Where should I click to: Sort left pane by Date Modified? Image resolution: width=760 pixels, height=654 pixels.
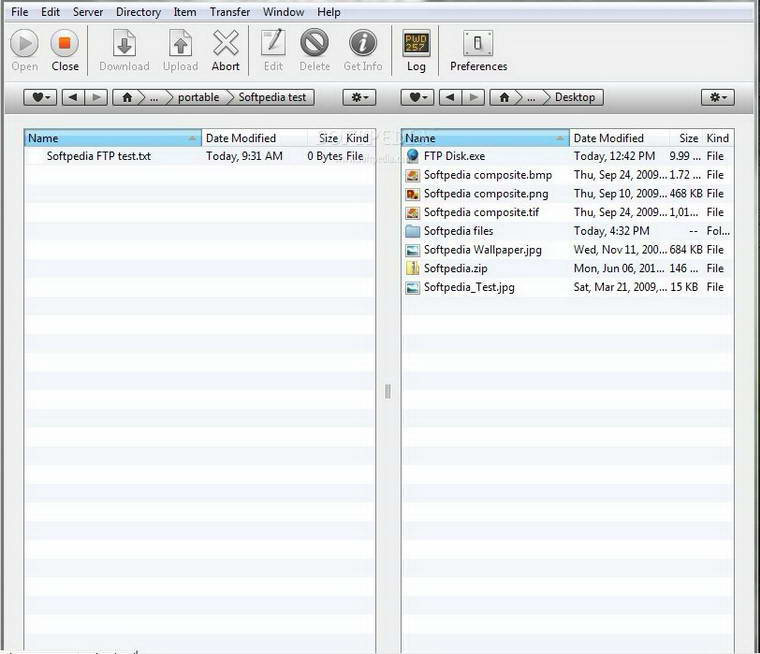coord(254,138)
